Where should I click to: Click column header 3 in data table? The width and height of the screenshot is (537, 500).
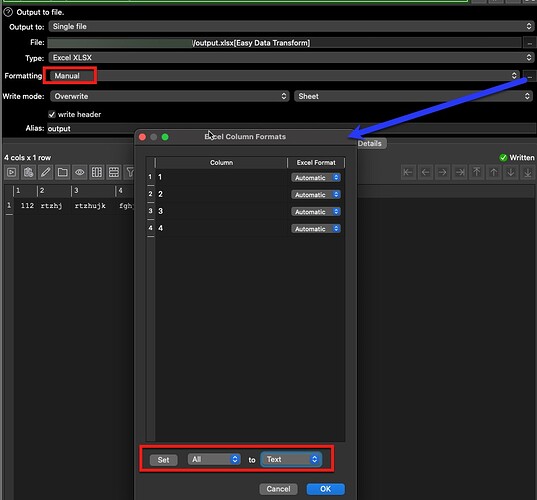click(x=93, y=190)
